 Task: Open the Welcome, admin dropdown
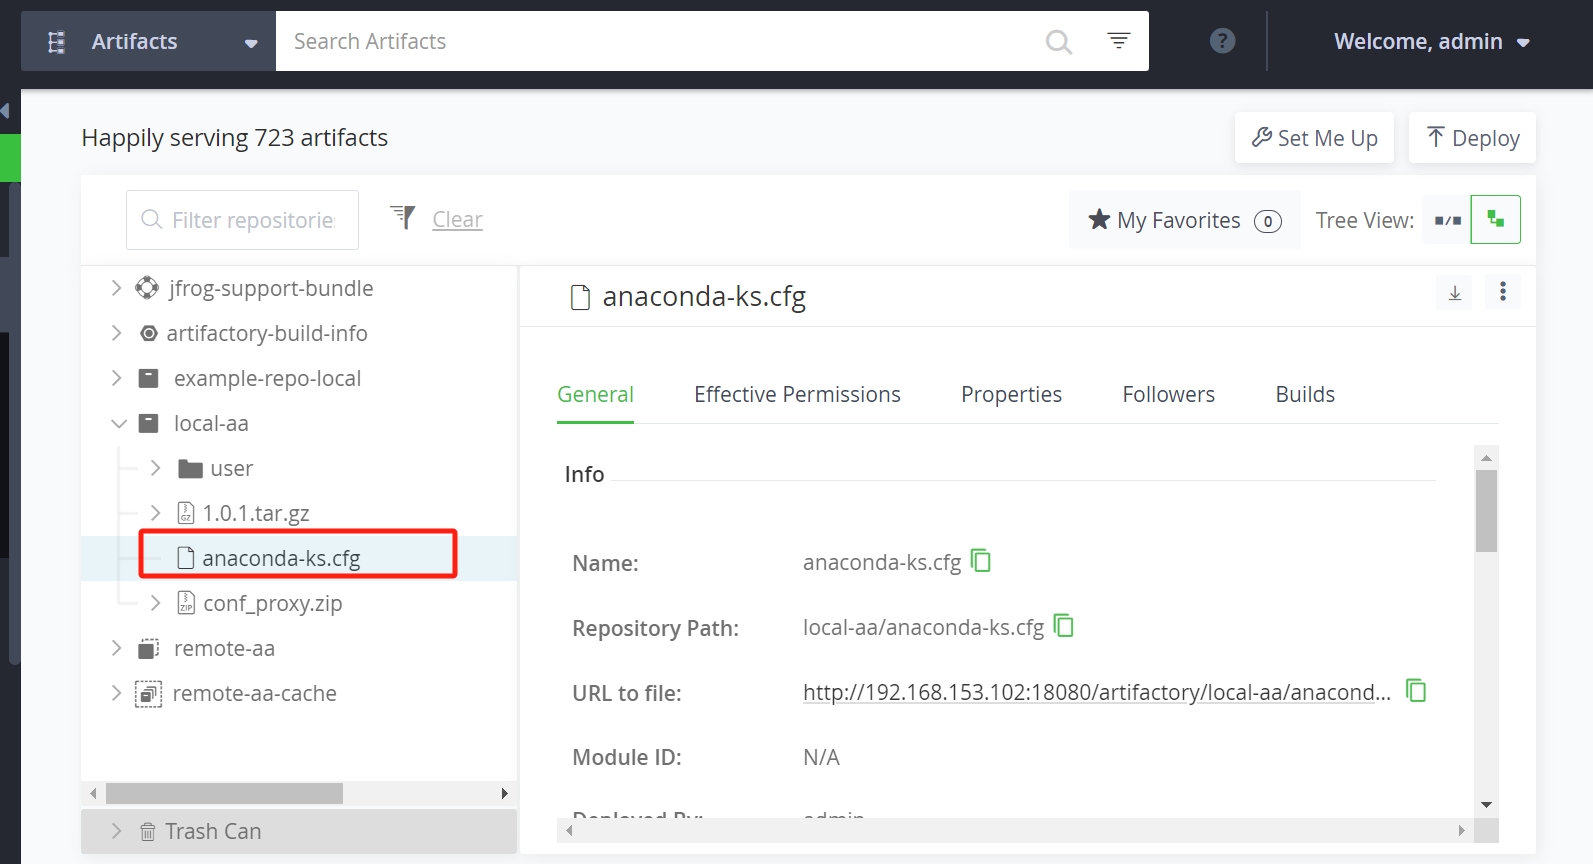pyautogui.click(x=1431, y=42)
